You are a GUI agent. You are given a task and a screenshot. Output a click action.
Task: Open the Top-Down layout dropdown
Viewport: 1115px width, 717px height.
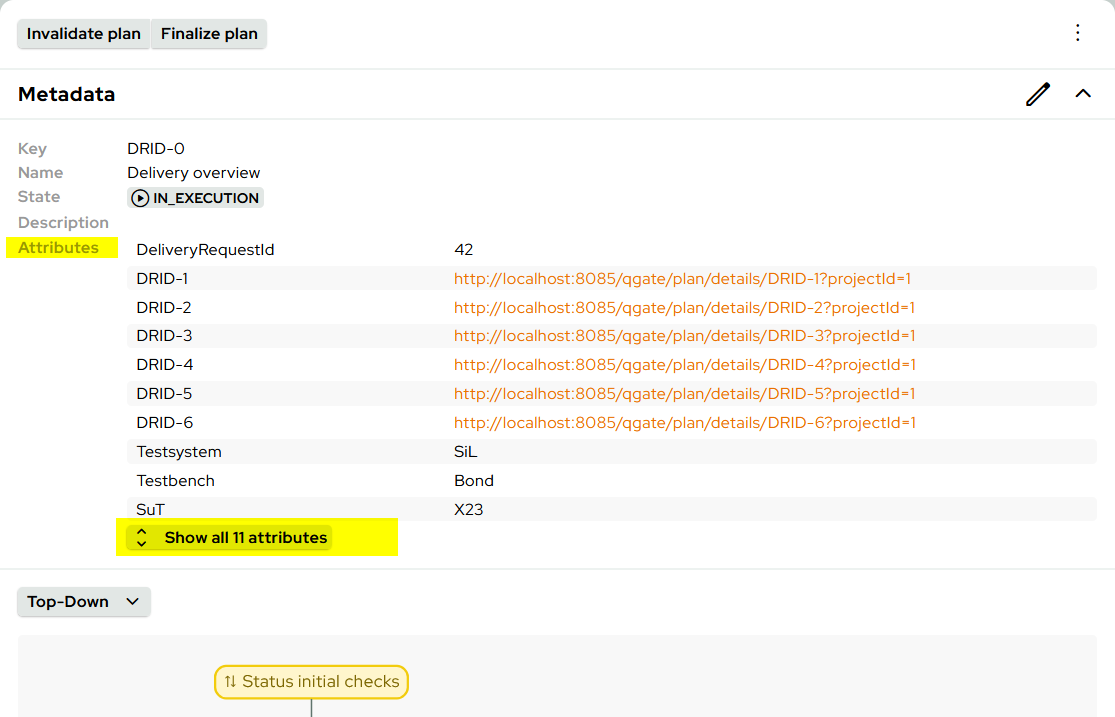pyautogui.click(x=83, y=602)
